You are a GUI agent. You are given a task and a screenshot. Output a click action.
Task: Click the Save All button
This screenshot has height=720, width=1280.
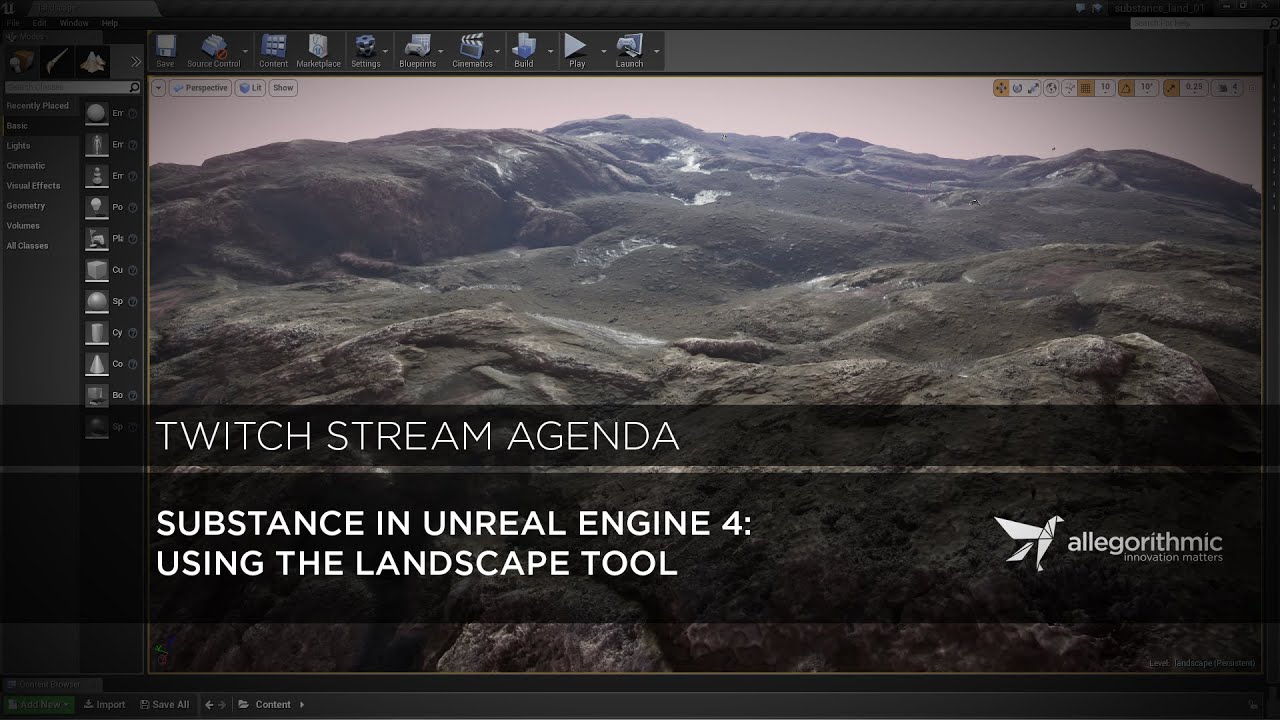coord(165,705)
